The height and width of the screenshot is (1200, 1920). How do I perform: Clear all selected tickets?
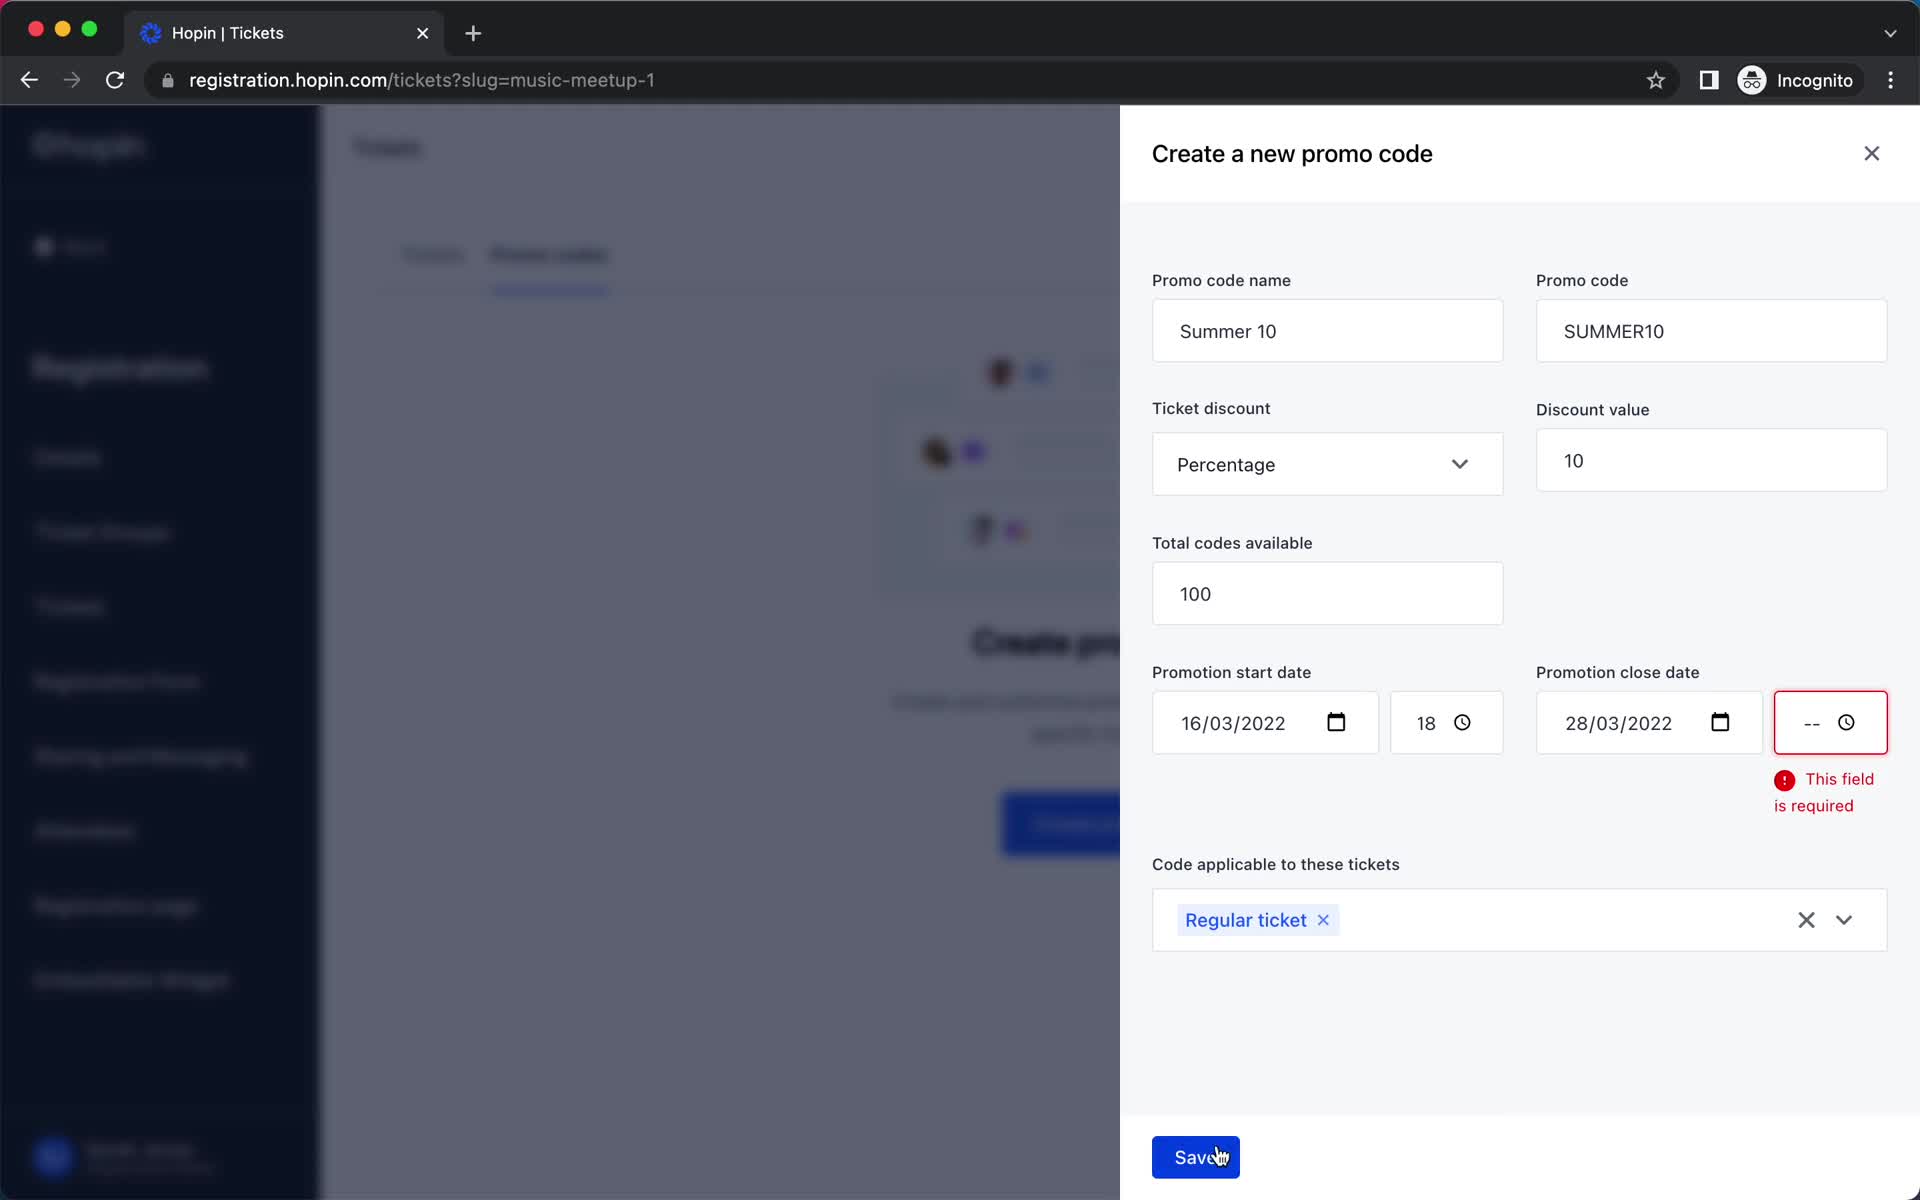point(1806,920)
